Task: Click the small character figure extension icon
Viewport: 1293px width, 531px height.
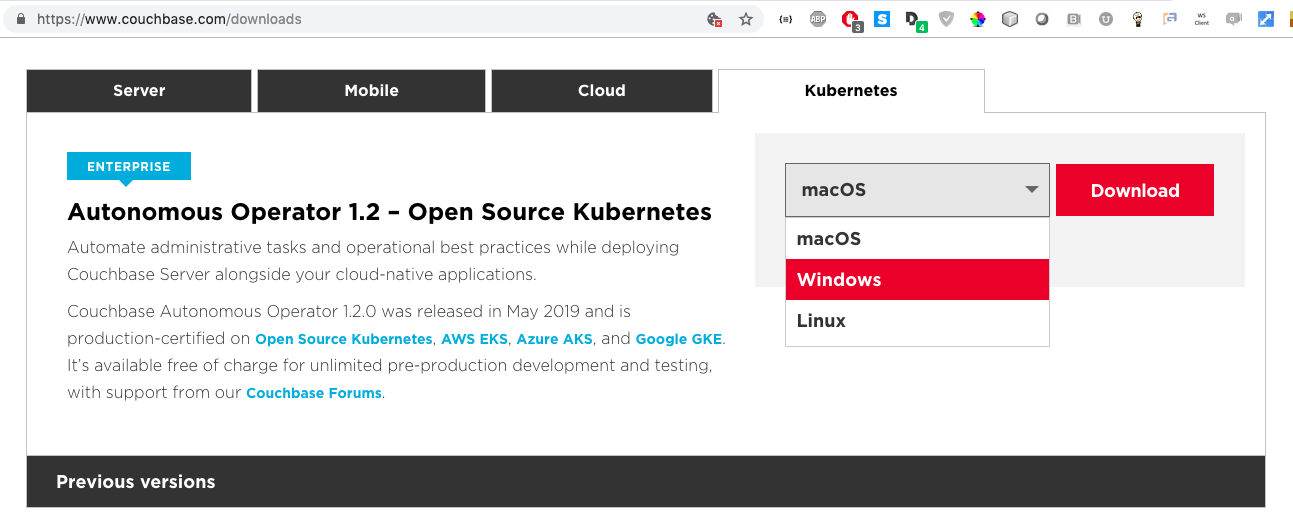Action: click(1138, 19)
